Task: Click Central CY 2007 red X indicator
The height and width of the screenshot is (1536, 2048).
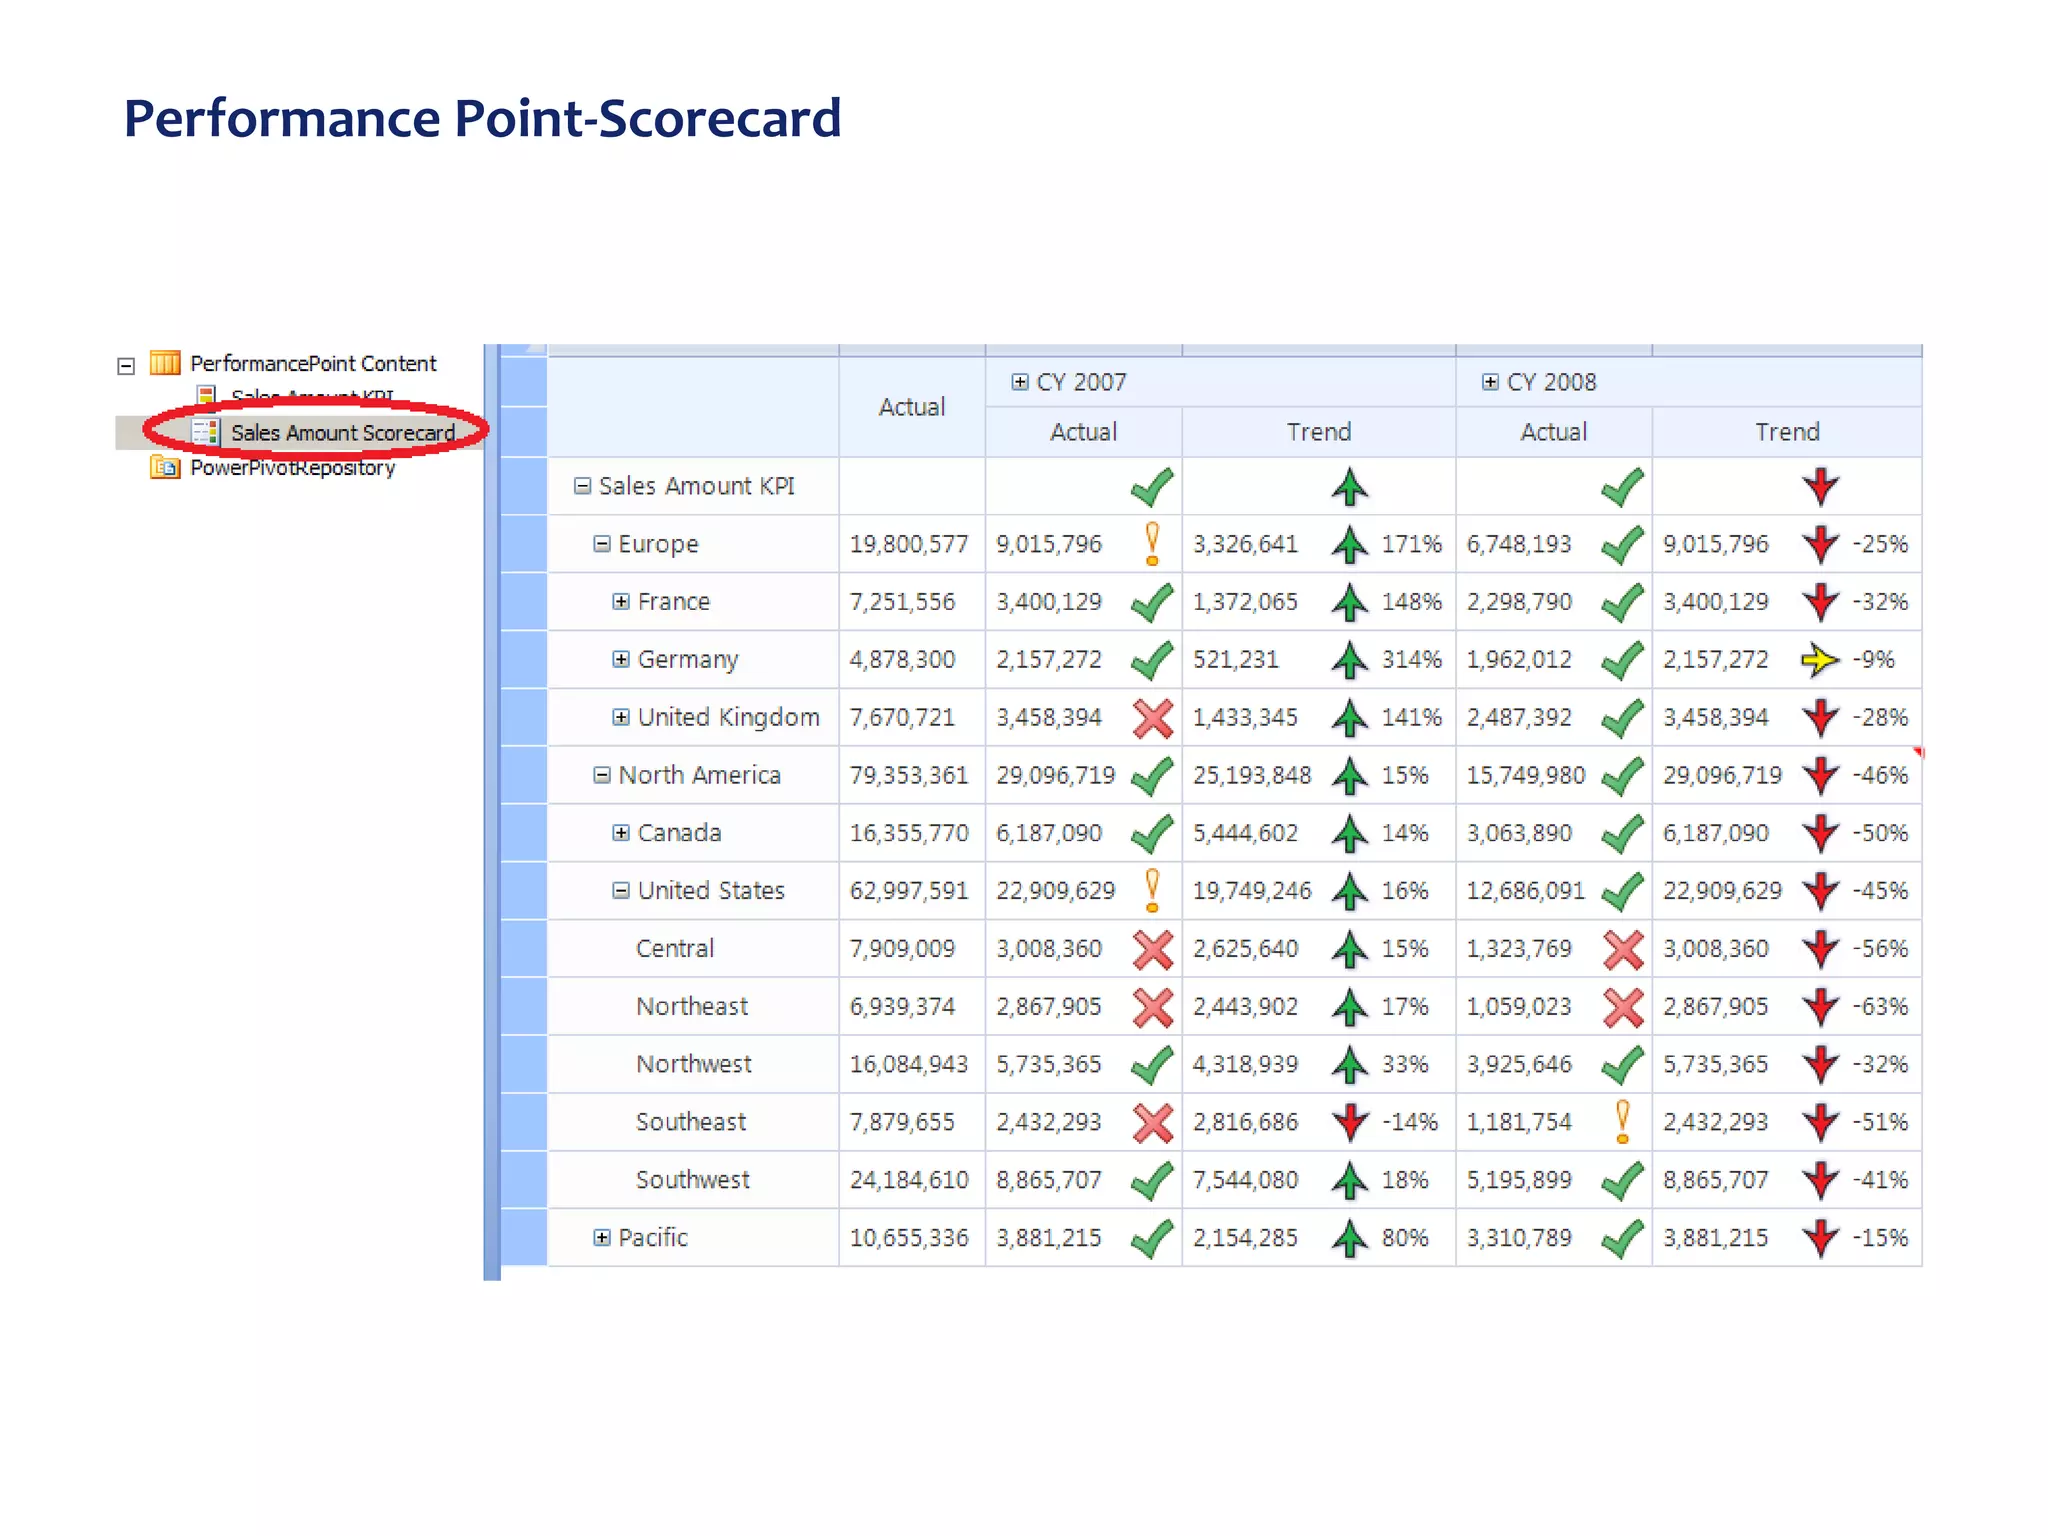Action: tap(1153, 949)
